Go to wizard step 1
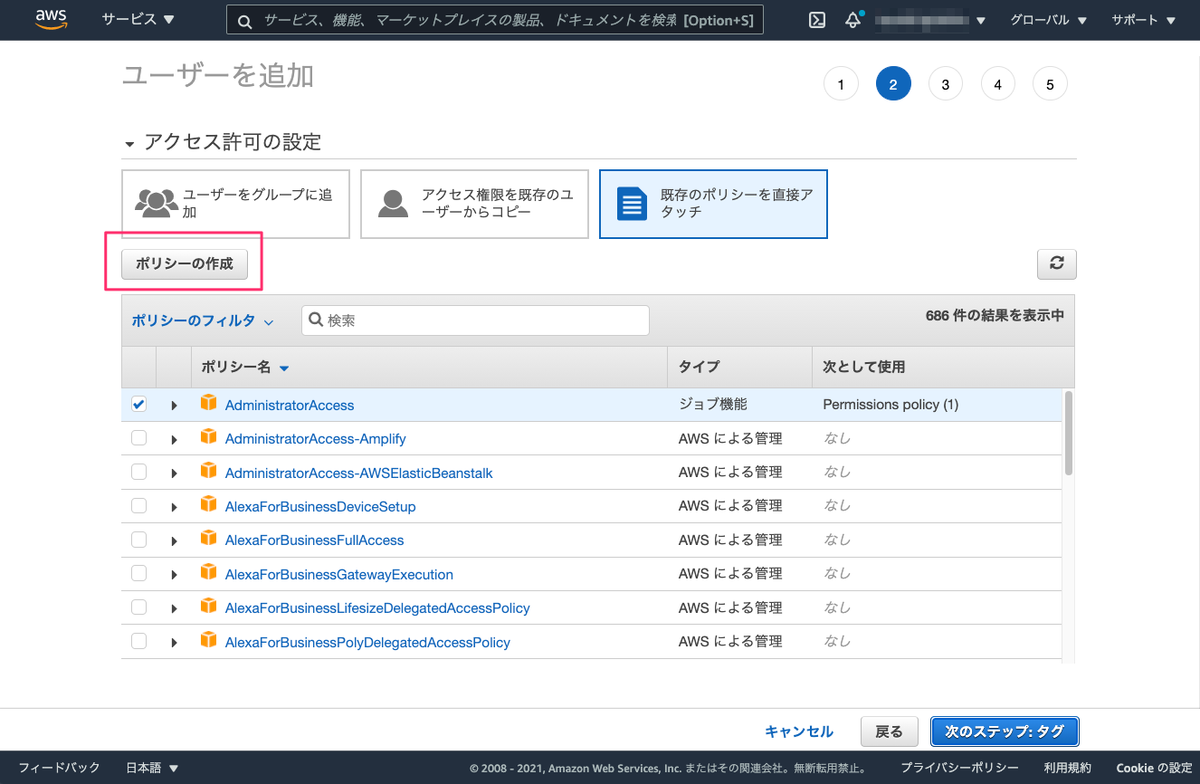The width and height of the screenshot is (1200, 784). click(841, 85)
